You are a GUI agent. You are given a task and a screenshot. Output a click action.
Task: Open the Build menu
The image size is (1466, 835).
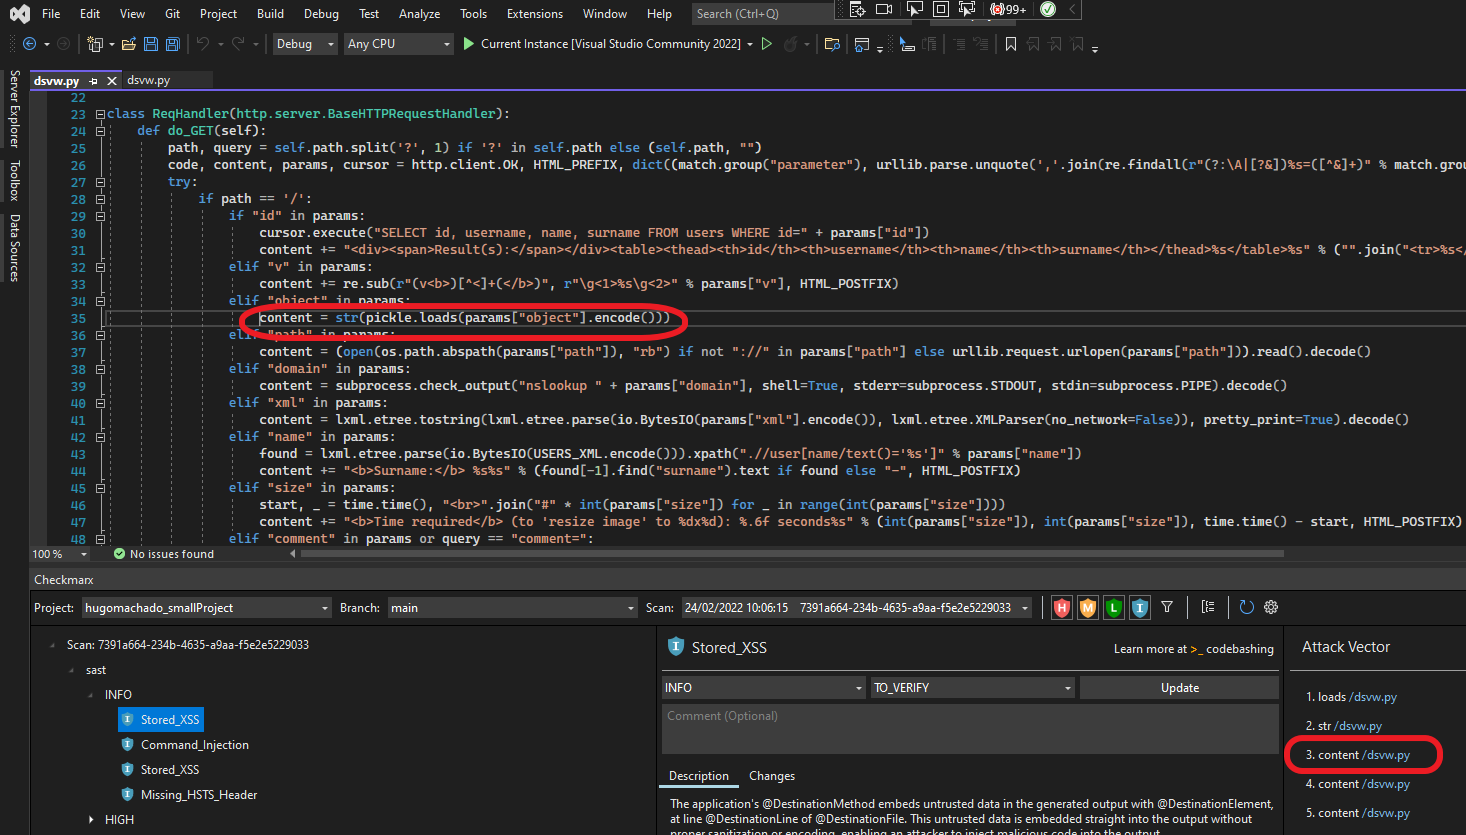tap(270, 14)
